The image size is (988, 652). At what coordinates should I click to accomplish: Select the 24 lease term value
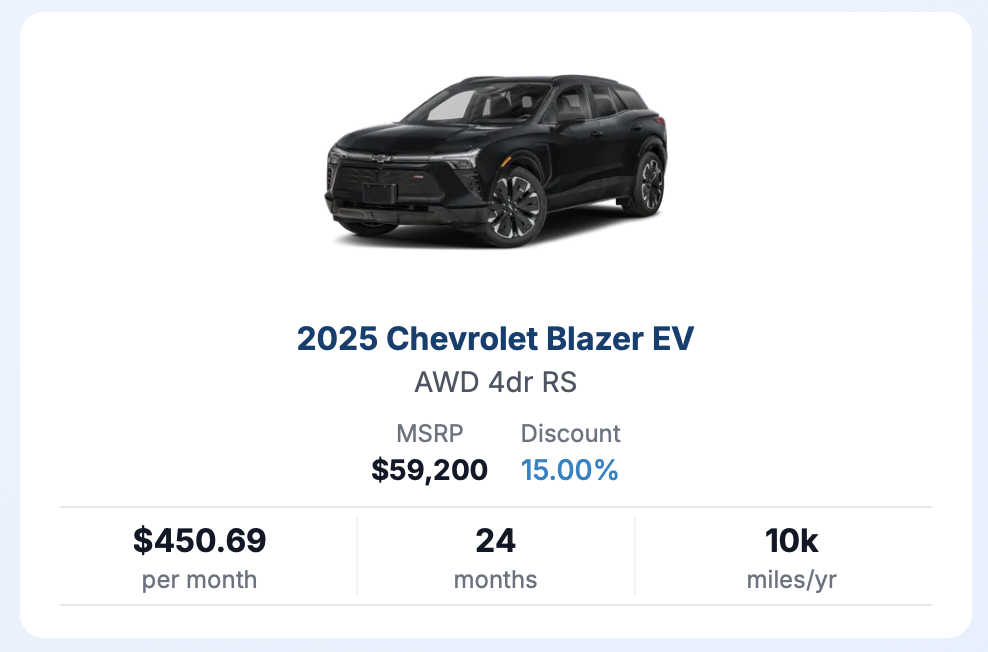tap(495, 540)
